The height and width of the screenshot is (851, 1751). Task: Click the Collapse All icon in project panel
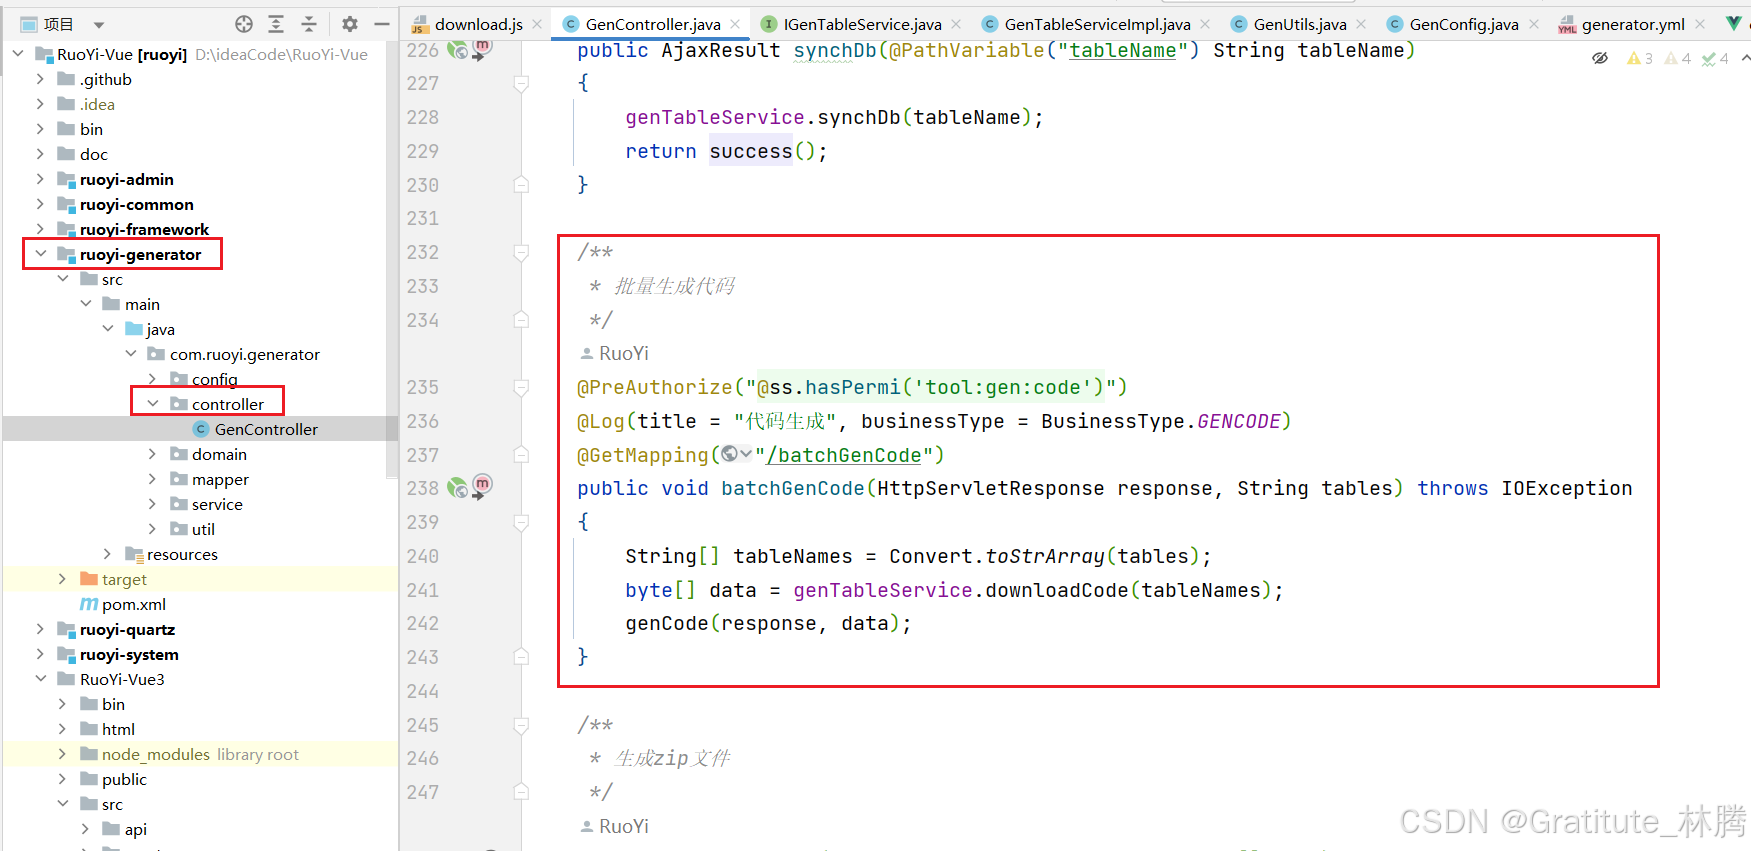(x=309, y=24)
